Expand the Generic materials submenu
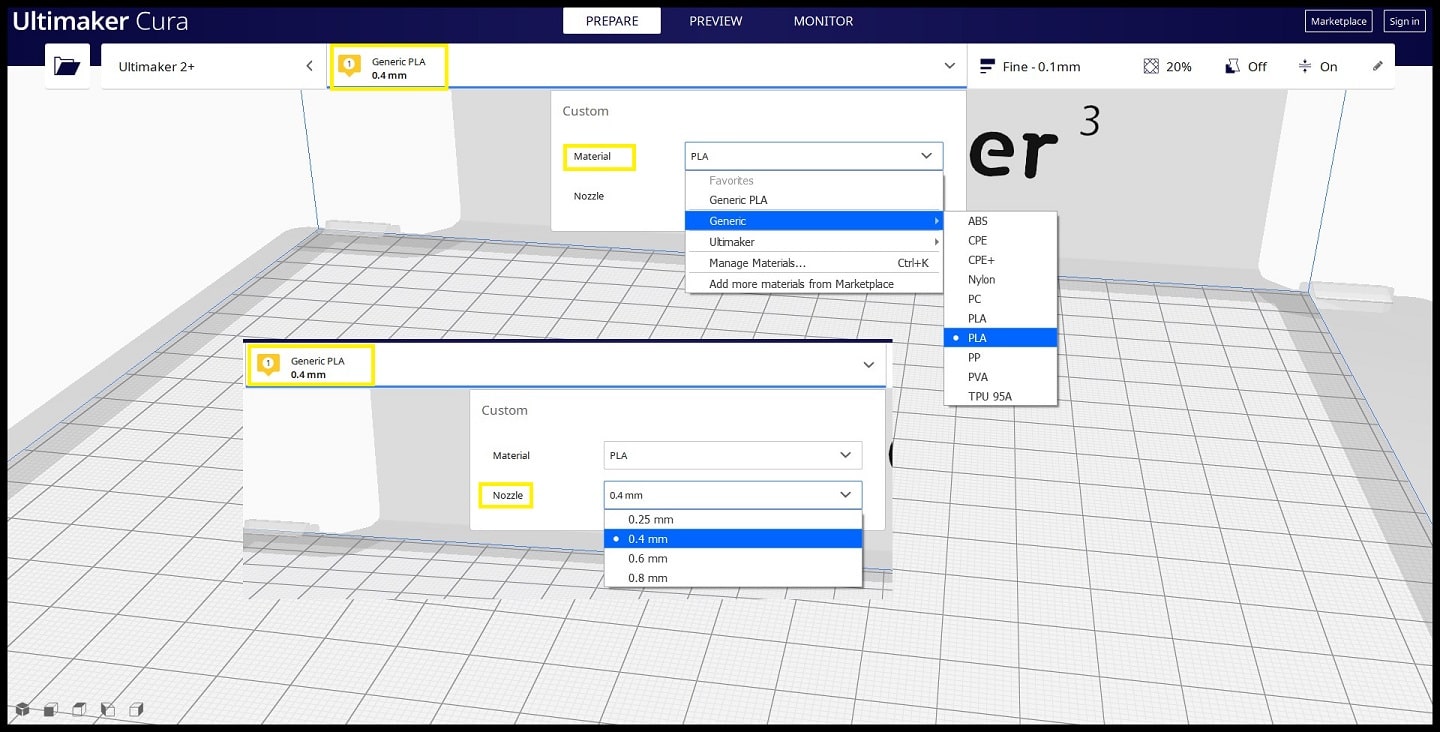This screenshot has height=732, width=1440. coord(814,221)
